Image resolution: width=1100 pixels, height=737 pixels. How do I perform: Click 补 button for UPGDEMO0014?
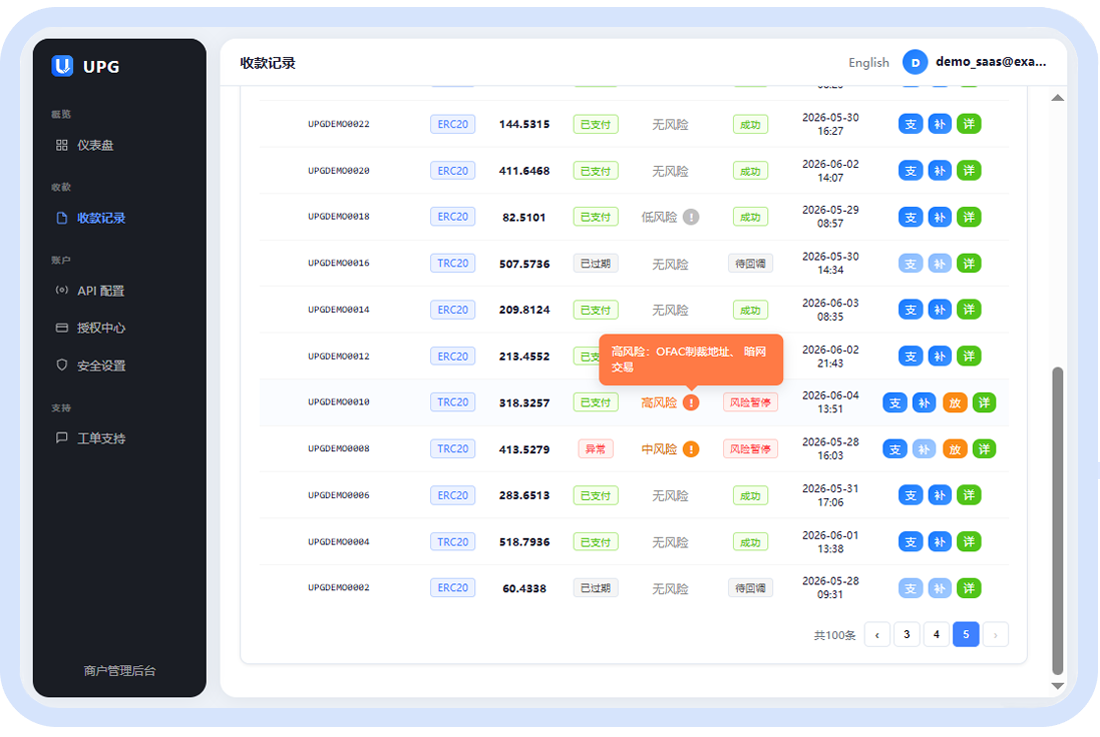(939, 310)
